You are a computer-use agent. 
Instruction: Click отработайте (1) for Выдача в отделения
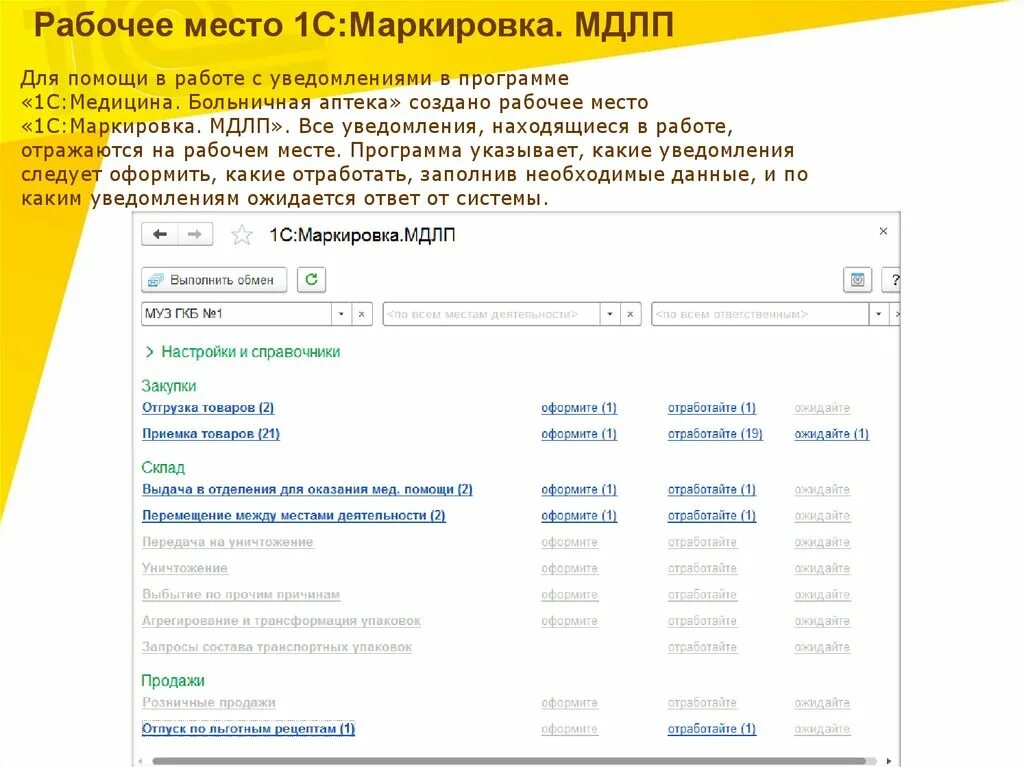click(711, 489)
